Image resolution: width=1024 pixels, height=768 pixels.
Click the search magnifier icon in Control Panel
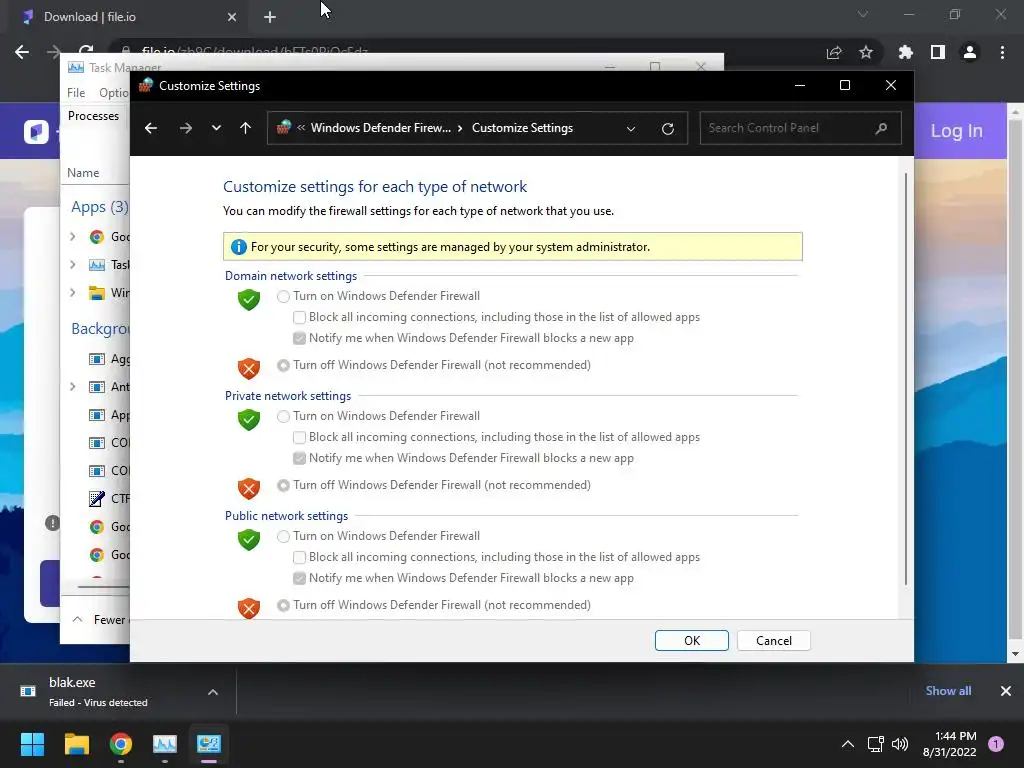pos(881,128)
